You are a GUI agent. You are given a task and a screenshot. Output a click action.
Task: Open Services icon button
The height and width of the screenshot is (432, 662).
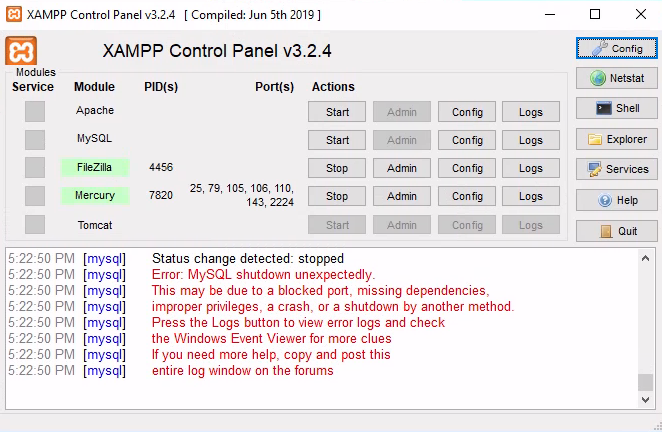tap(616, 169)
